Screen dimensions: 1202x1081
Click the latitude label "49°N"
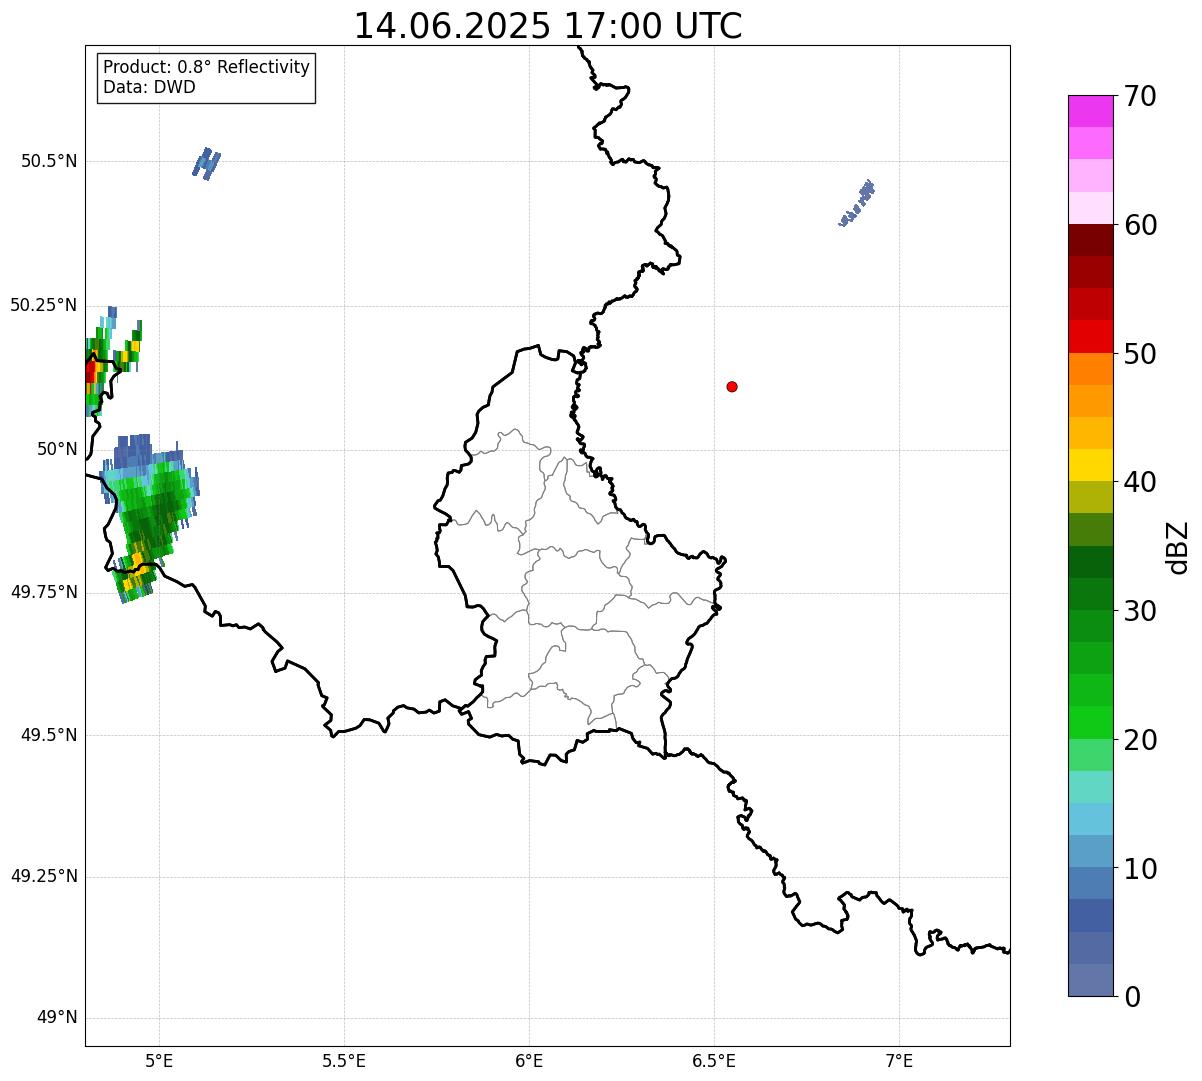tap(57, 1018)
